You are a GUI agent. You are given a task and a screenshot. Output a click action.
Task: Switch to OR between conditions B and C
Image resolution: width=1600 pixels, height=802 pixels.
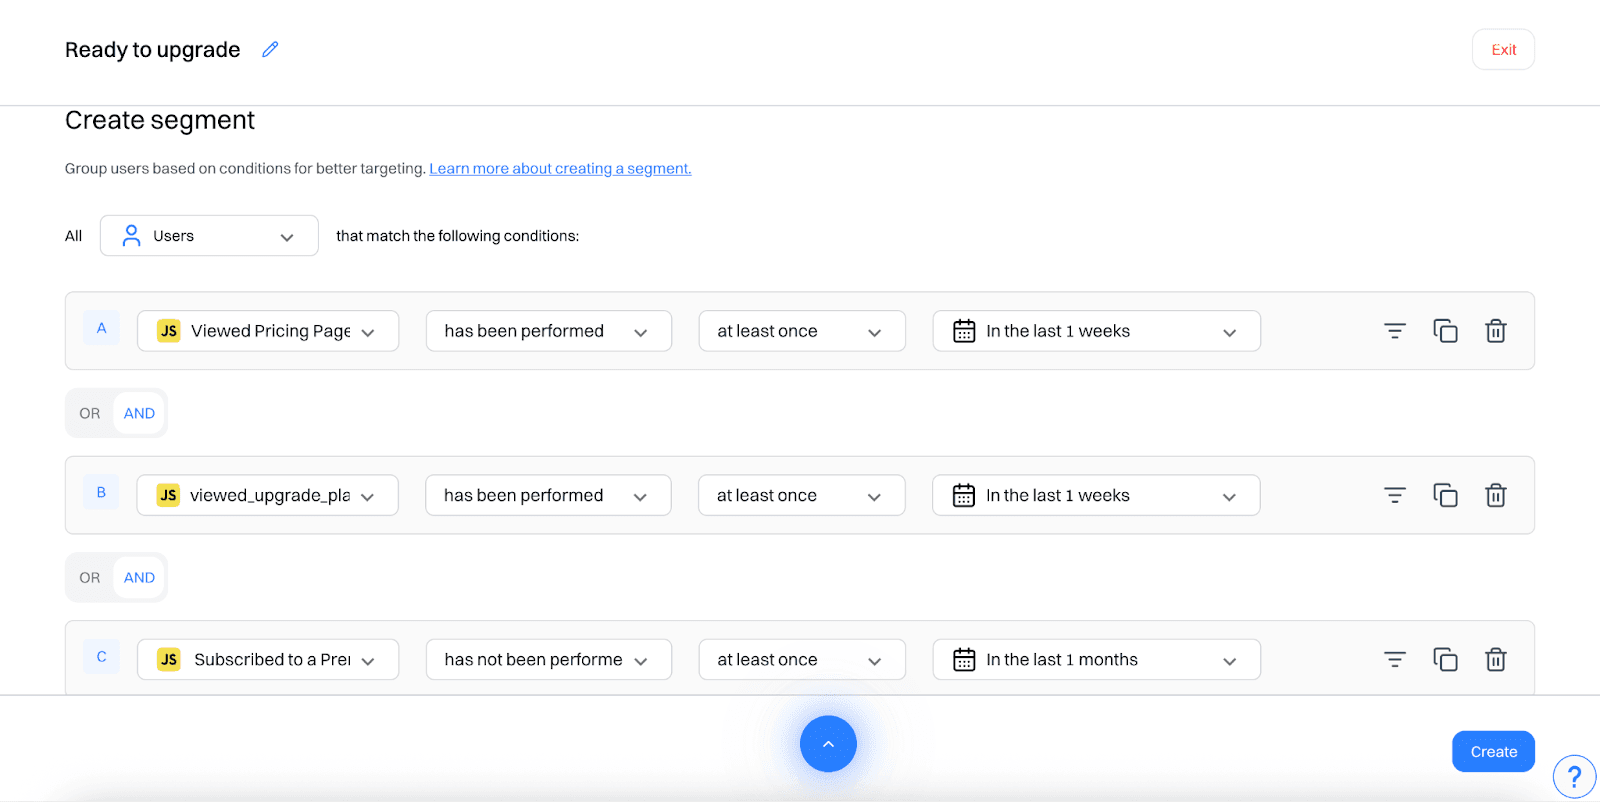coord(90,578)
